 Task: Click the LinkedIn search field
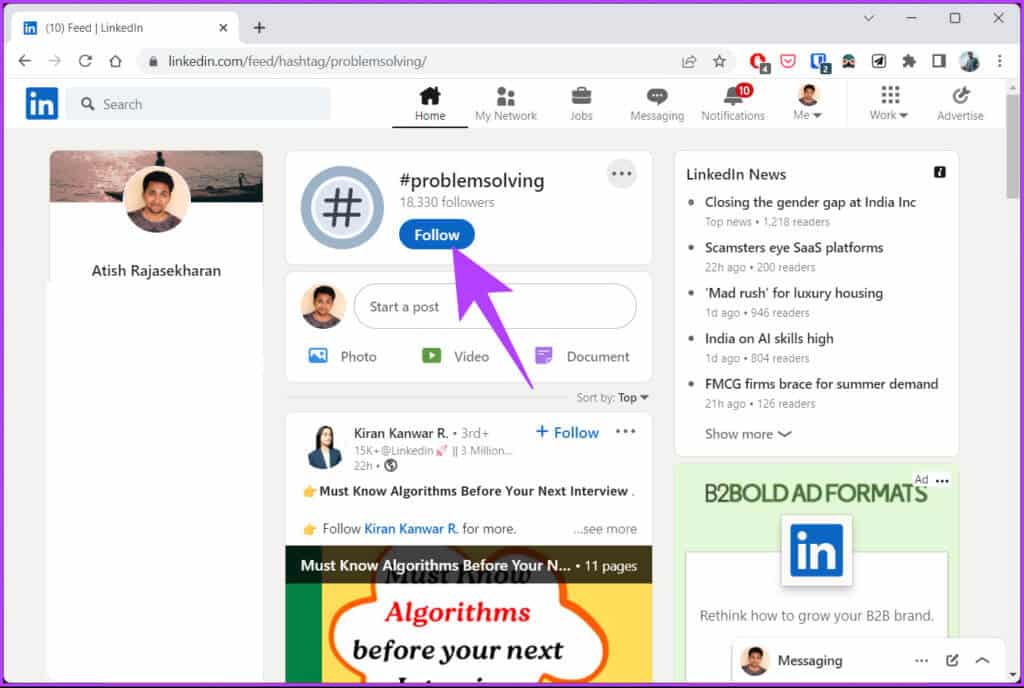coord(199,104)
